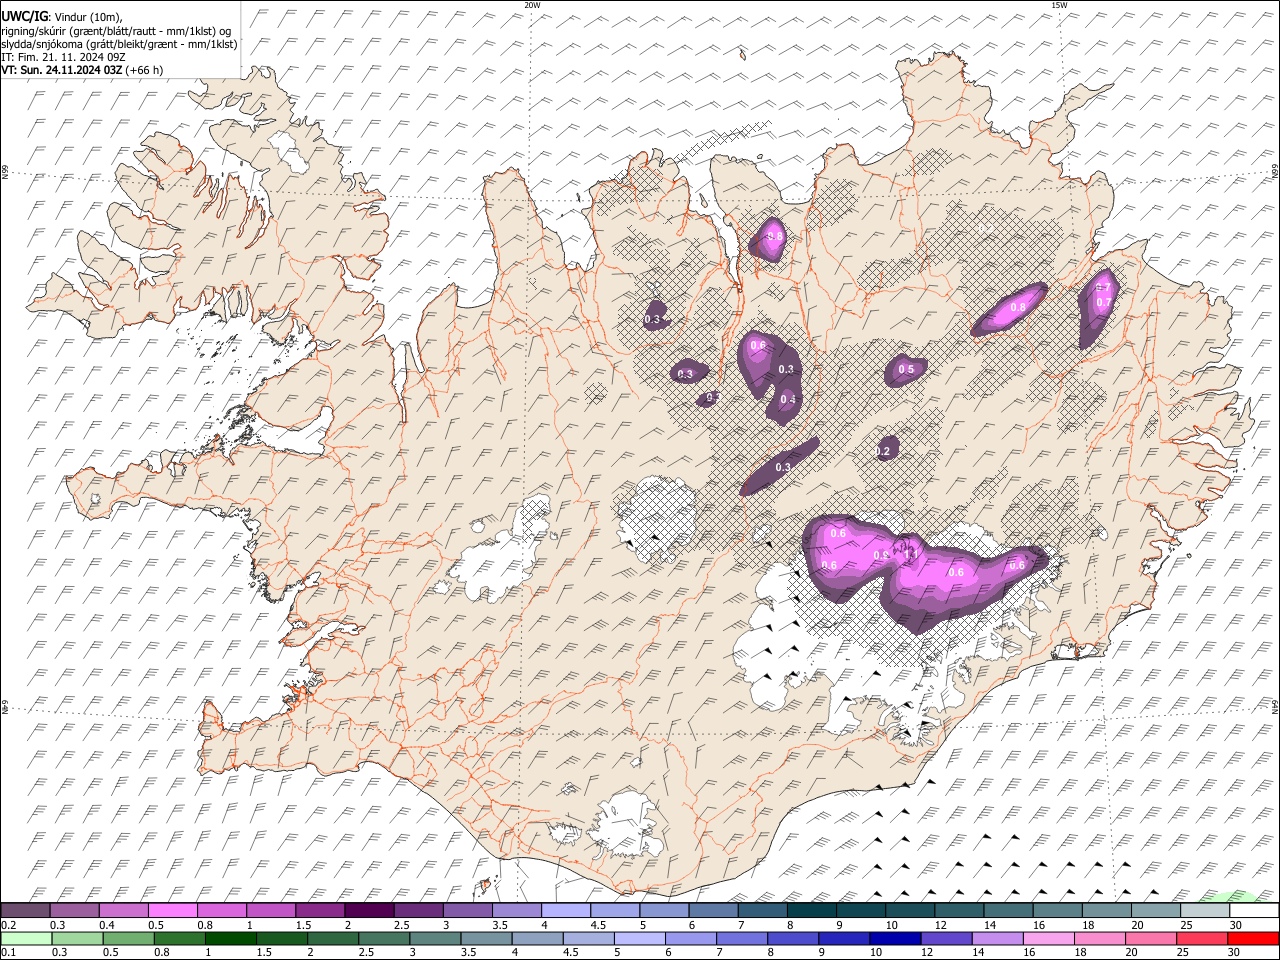Click the 0.1 number label under the bottom legend row
The width and height of the screenshot is (1280, 960).
[9, 953]
